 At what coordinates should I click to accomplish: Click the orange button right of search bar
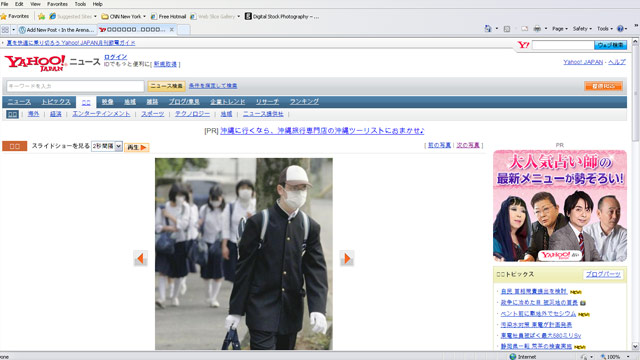pos(603,86)
